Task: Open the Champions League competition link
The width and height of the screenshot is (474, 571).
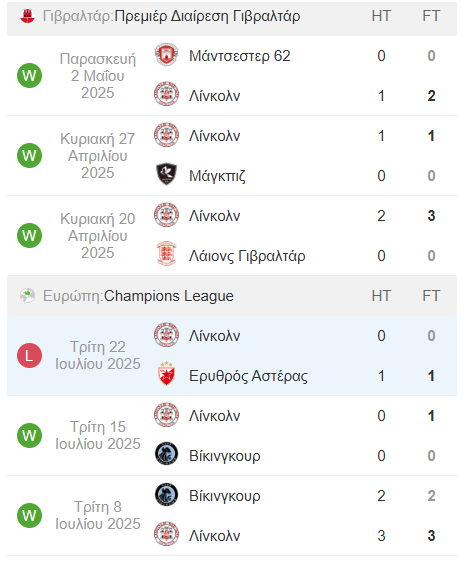Action: 169,296
